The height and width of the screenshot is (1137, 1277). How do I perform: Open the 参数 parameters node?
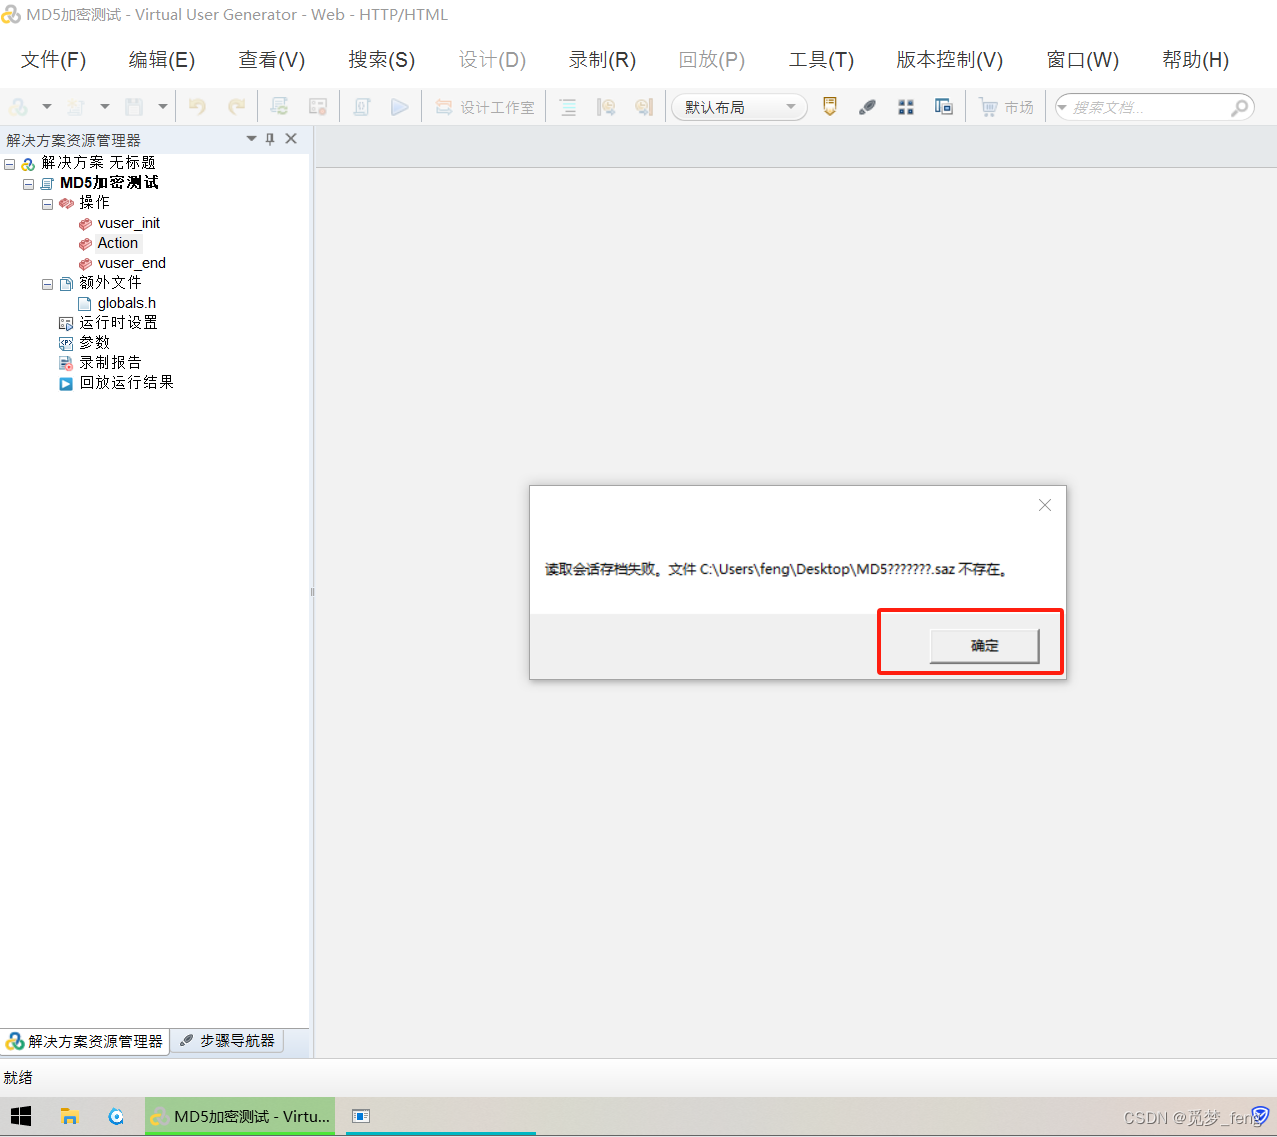pos(94,343)
